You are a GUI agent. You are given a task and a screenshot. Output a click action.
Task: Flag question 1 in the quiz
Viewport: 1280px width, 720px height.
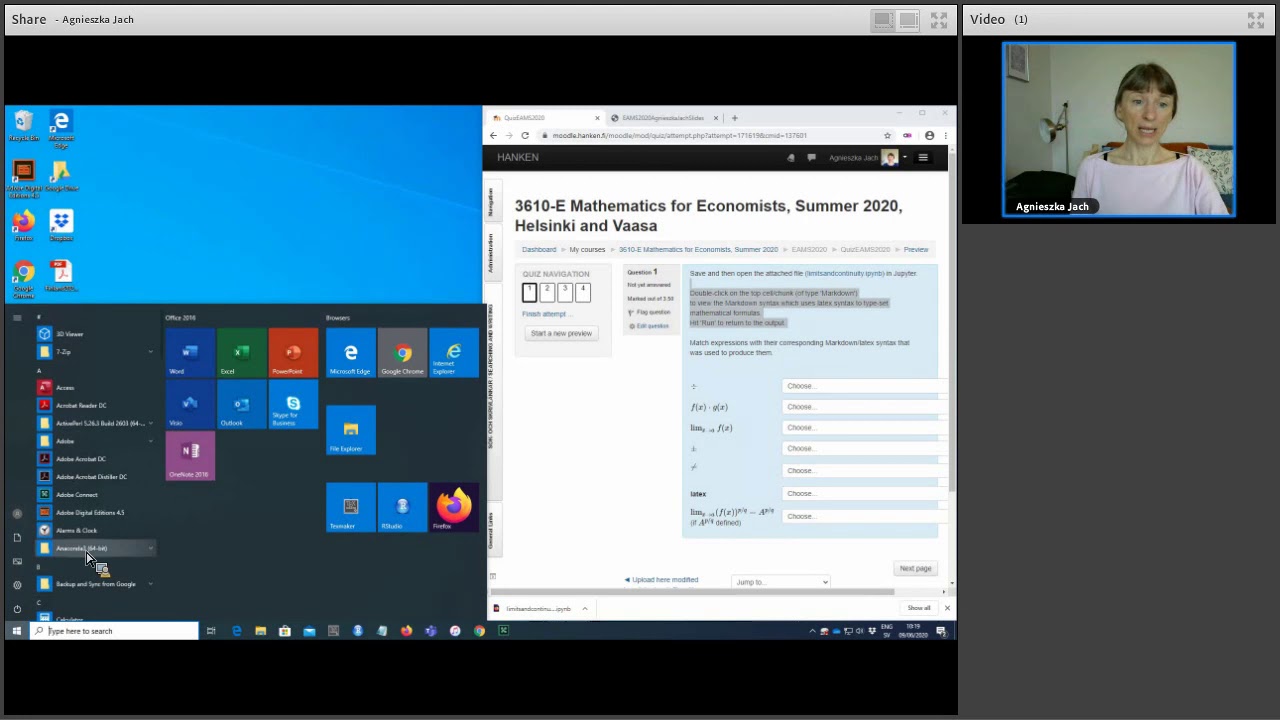(x=649, y=312)
